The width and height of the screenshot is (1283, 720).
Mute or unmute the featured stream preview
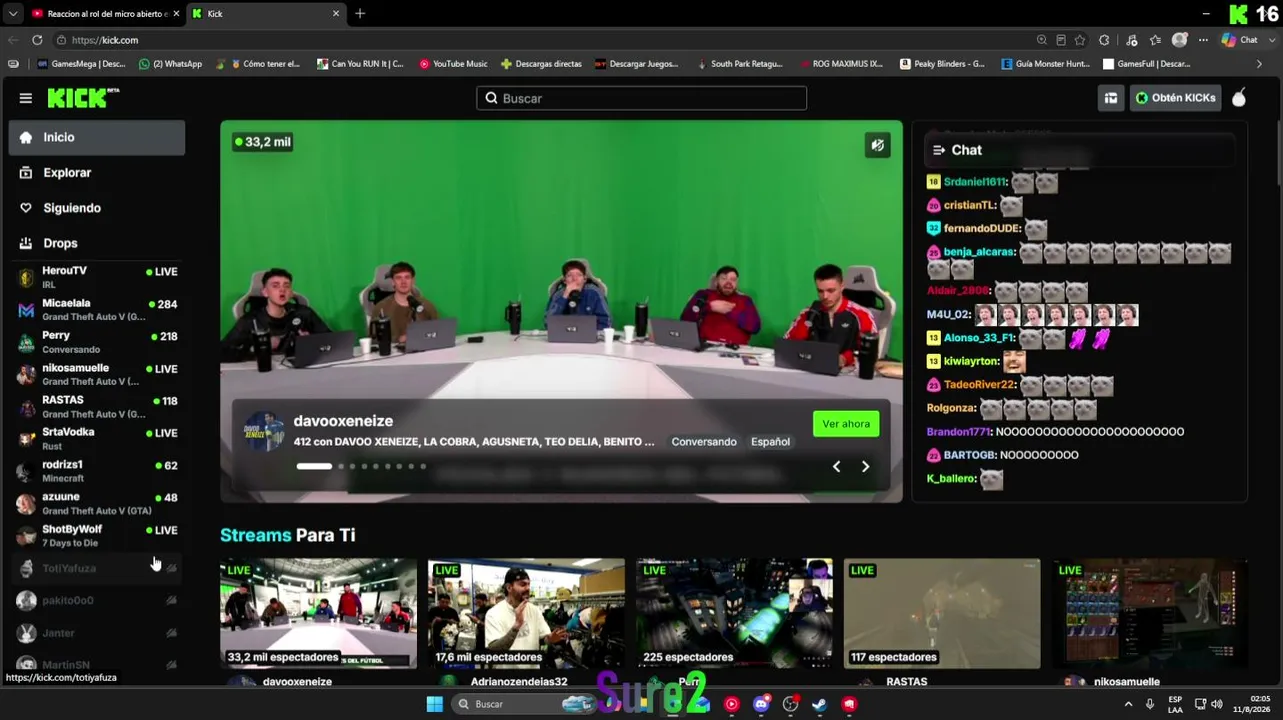pos(877,145)
